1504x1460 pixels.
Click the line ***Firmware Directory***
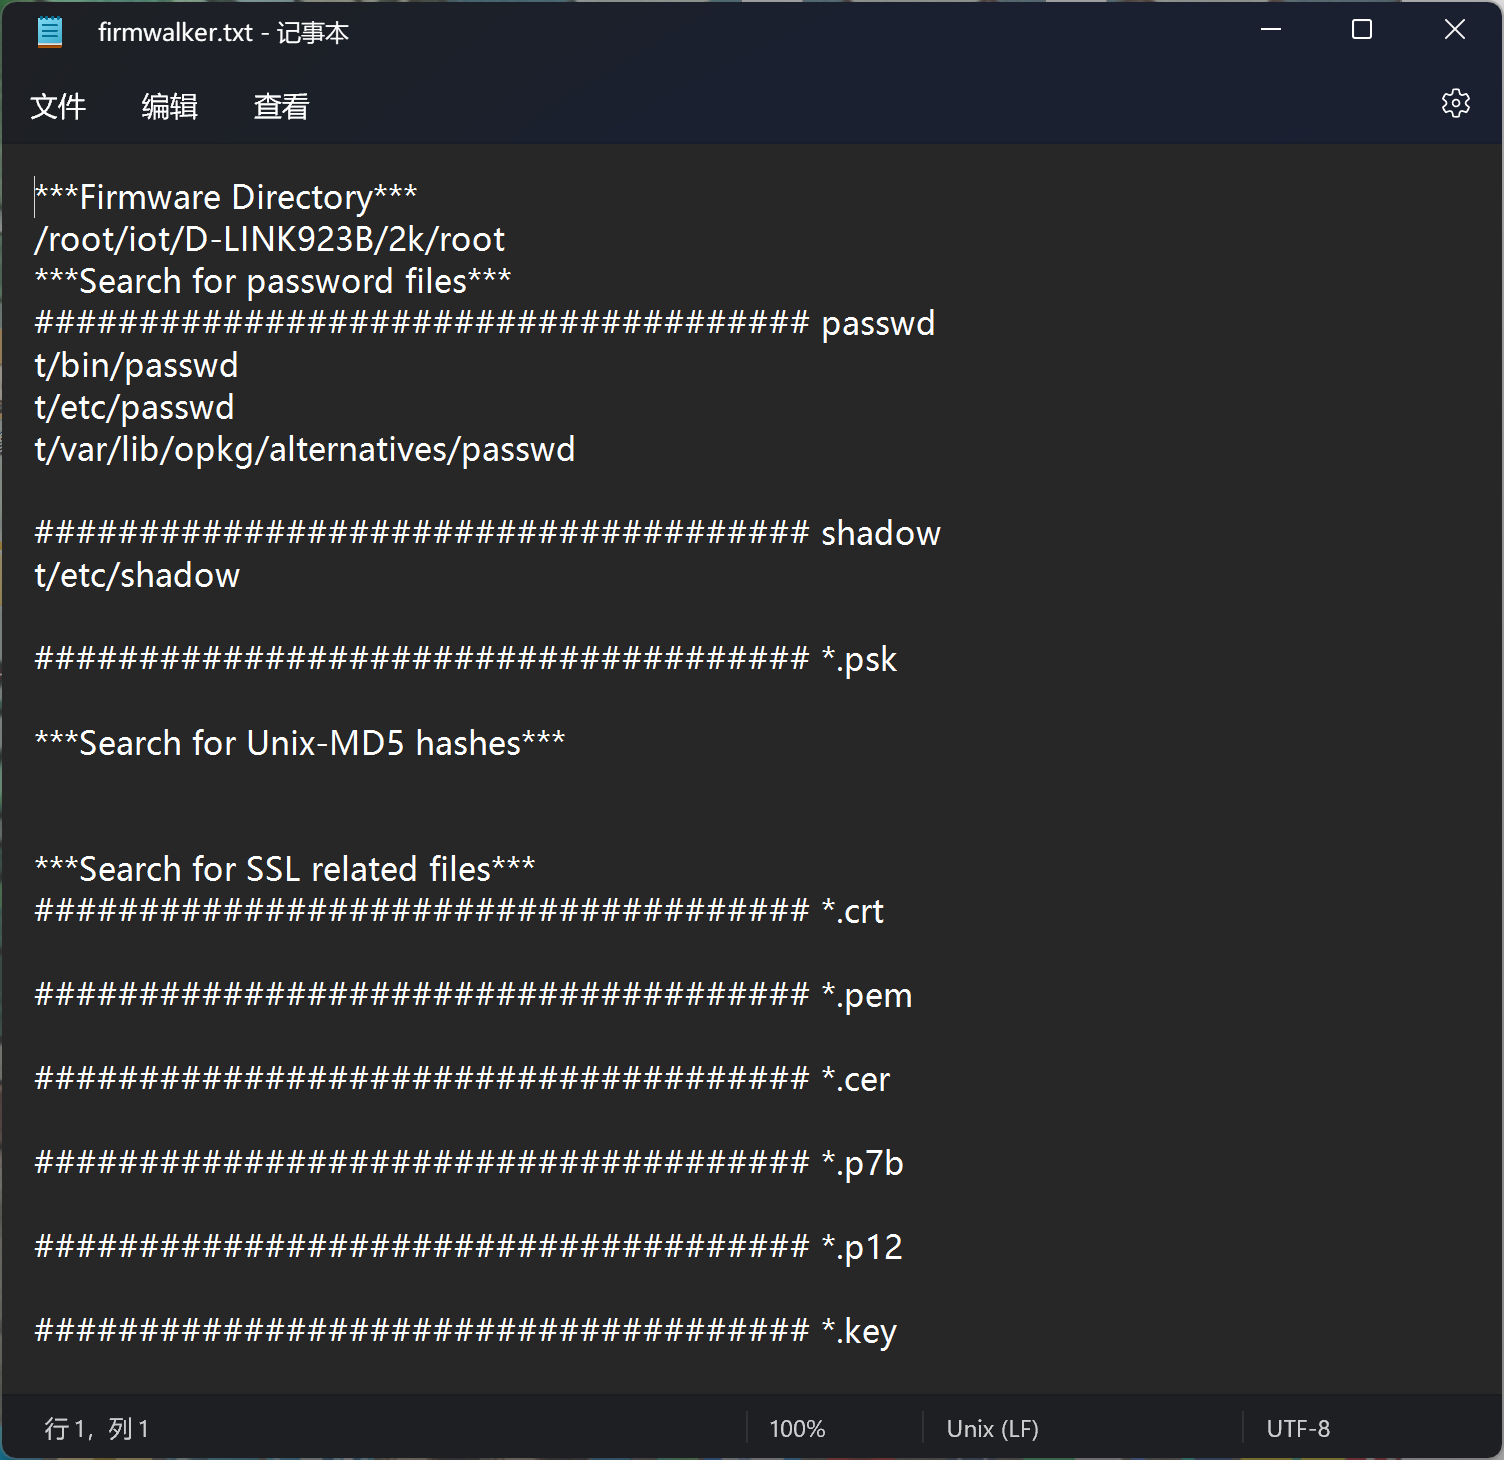[226, 197]
